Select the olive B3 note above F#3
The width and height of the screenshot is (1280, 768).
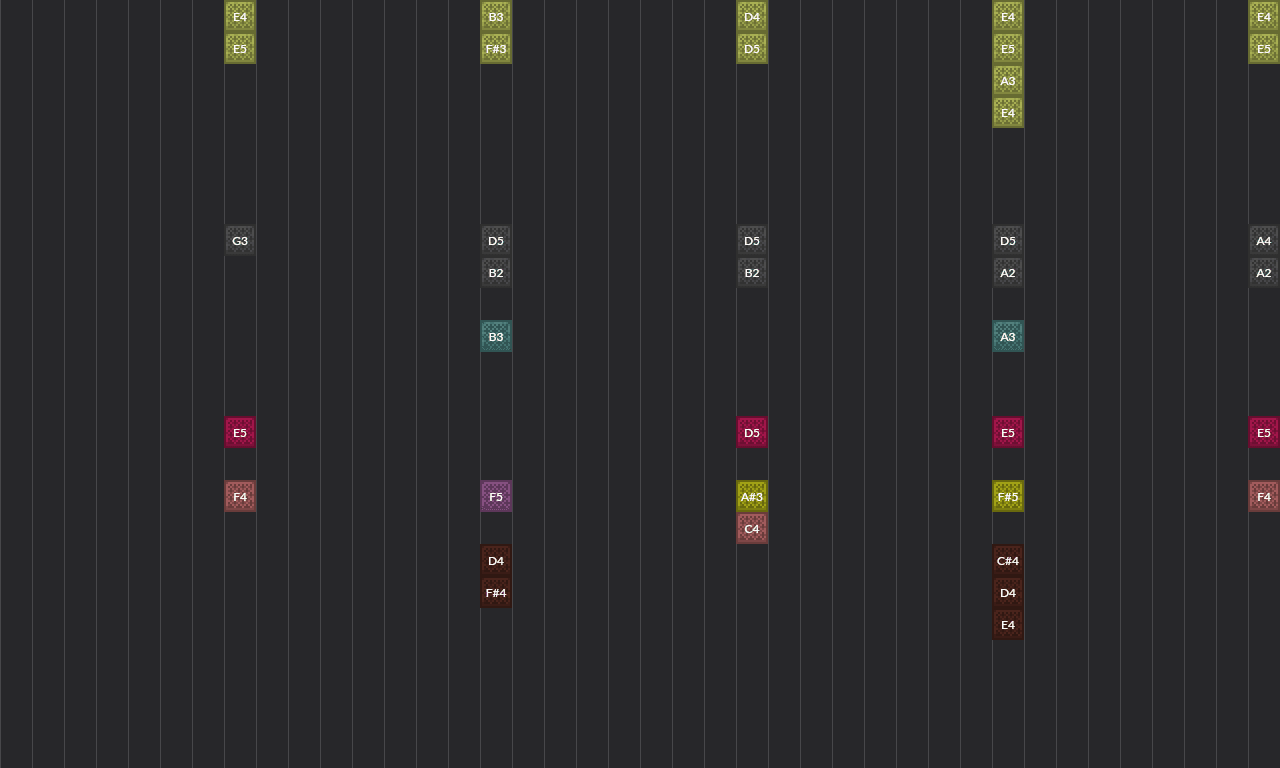pyautogui.click(x=496, y=16)
